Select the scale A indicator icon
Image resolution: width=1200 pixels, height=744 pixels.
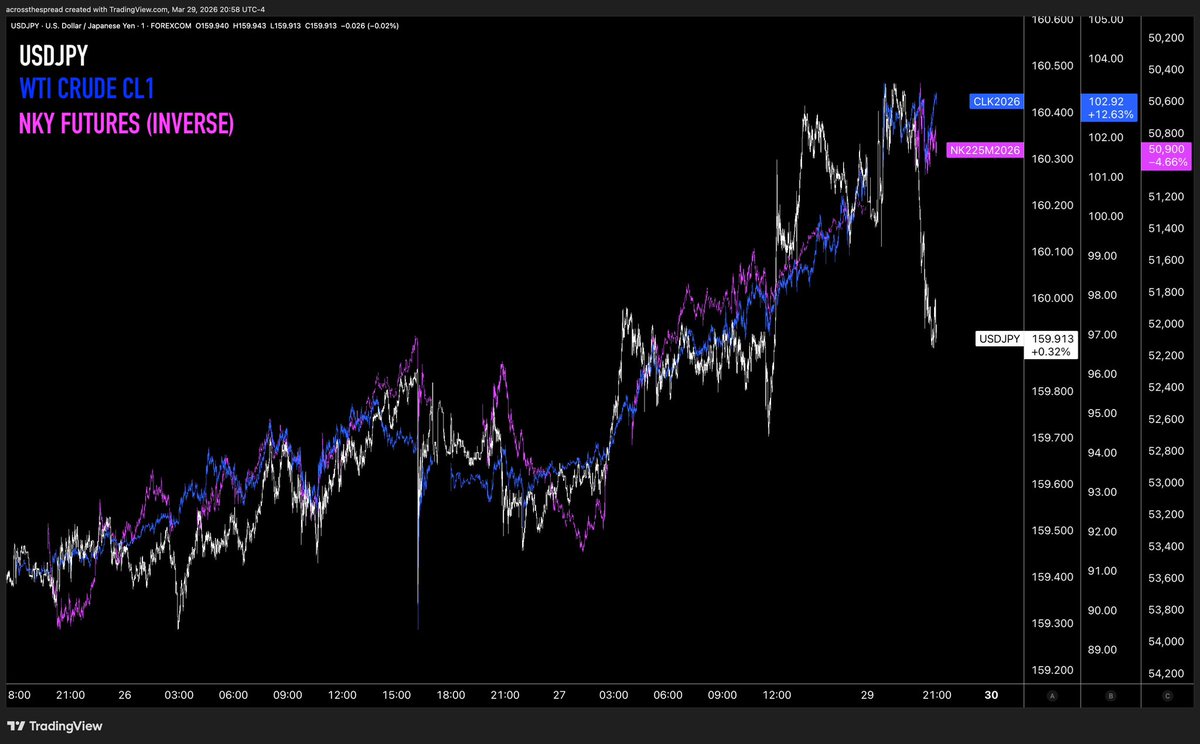pos(1052,694)
